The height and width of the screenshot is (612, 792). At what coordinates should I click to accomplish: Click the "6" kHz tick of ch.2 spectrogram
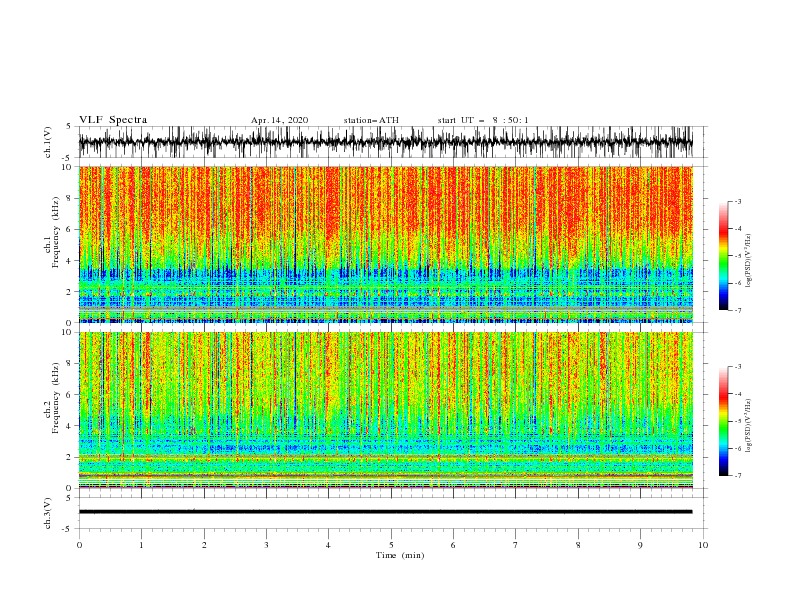click(x=70, y=395)
